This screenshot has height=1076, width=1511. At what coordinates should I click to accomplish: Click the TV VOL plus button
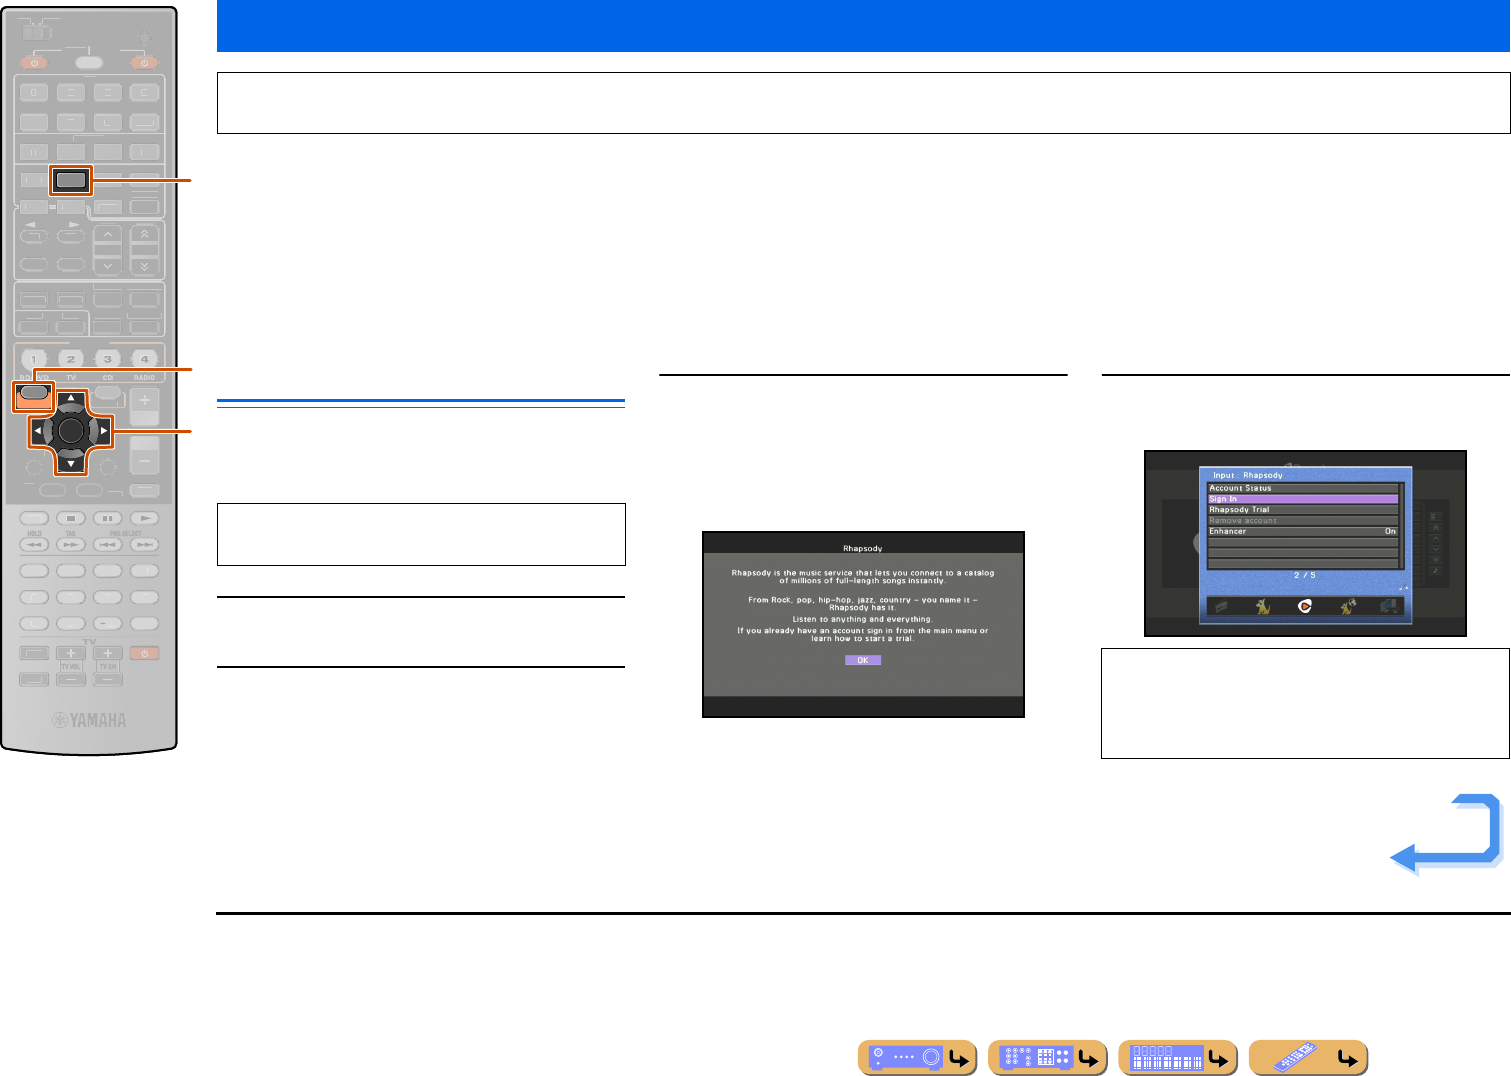point(70,653)
